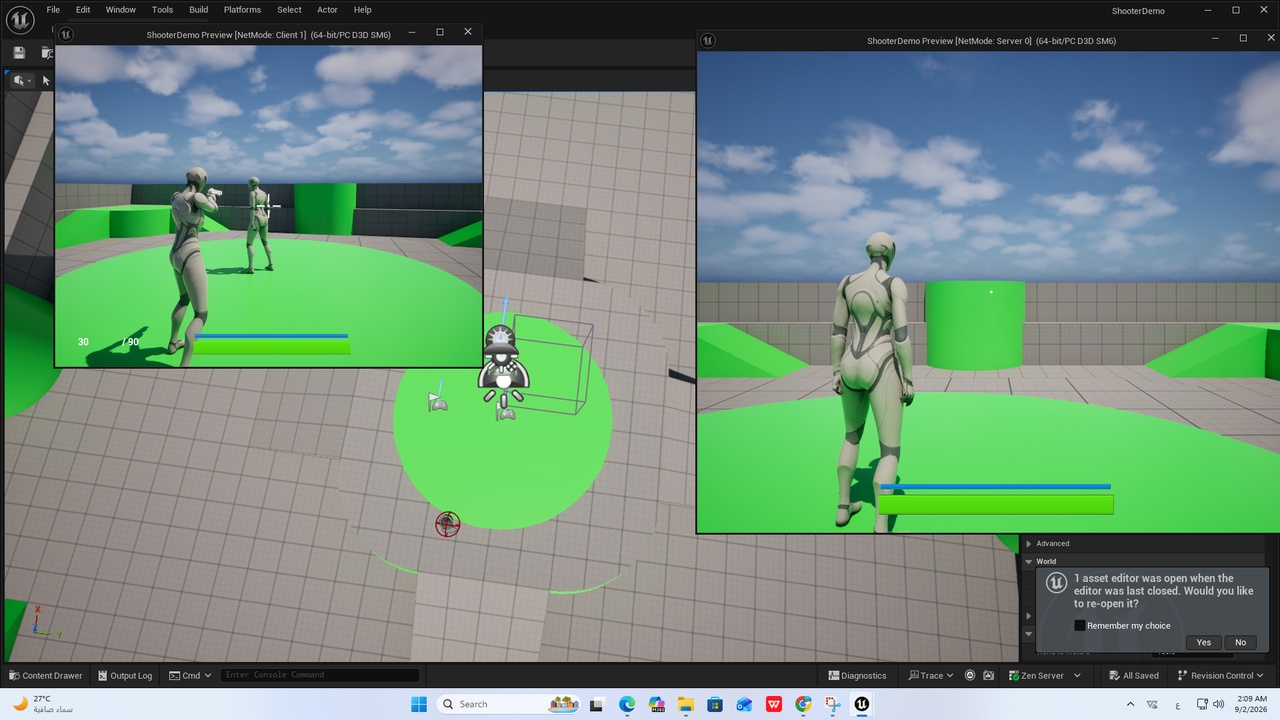This screenshot has width=1280, height=720.
Task: Select the red crosshair target actor in viewport
Action: coord(447,524)
